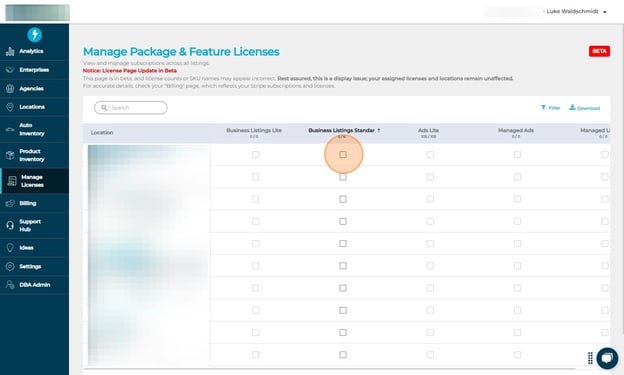Click the Download text link
Image resolution: width=624 pixels, height=375 pixels.
(x=589, y=108)
